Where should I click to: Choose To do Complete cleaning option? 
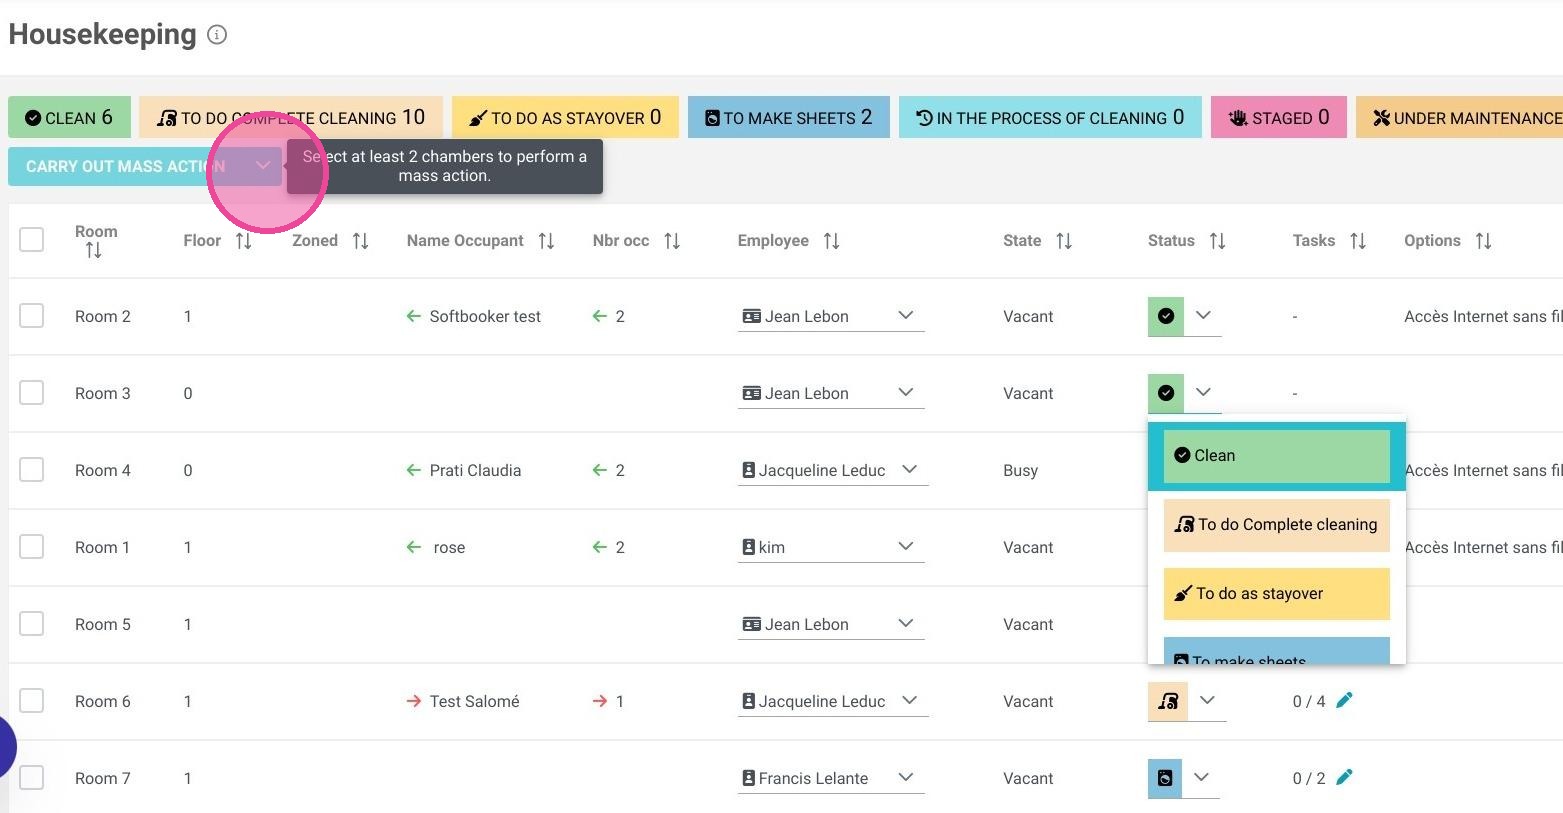1277,525
